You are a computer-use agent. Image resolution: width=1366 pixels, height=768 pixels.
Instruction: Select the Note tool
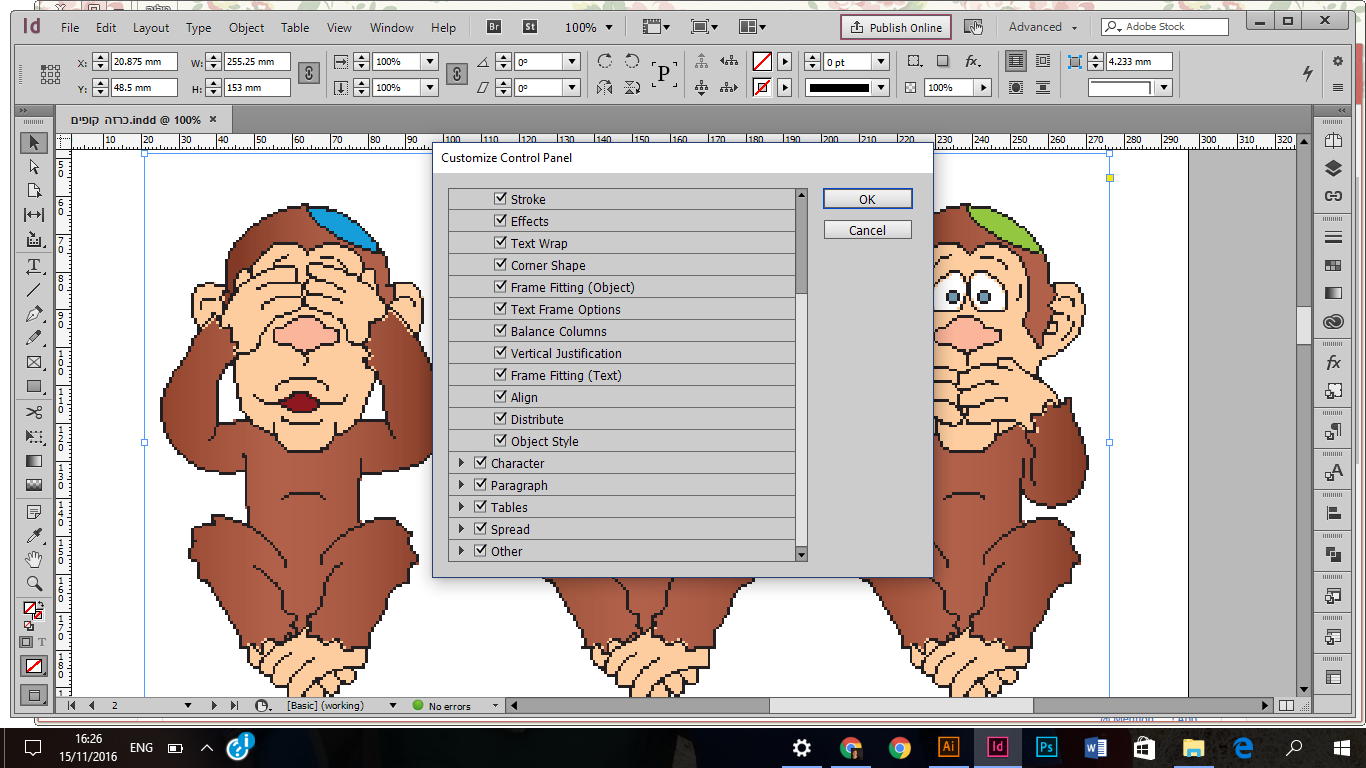point(34,512)
